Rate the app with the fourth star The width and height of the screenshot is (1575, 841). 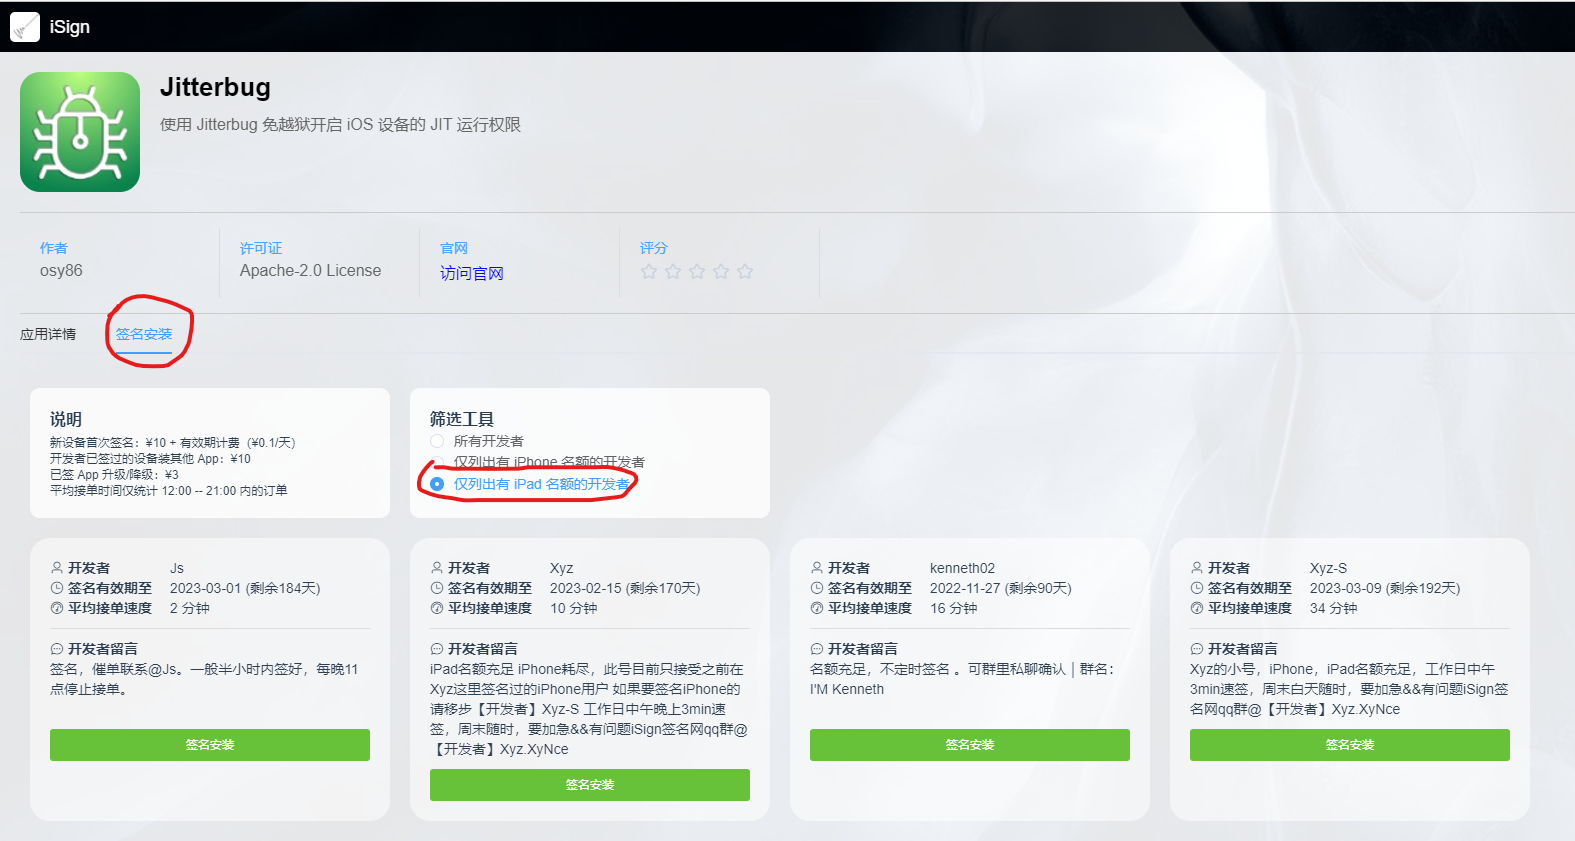tap(721, 271)
